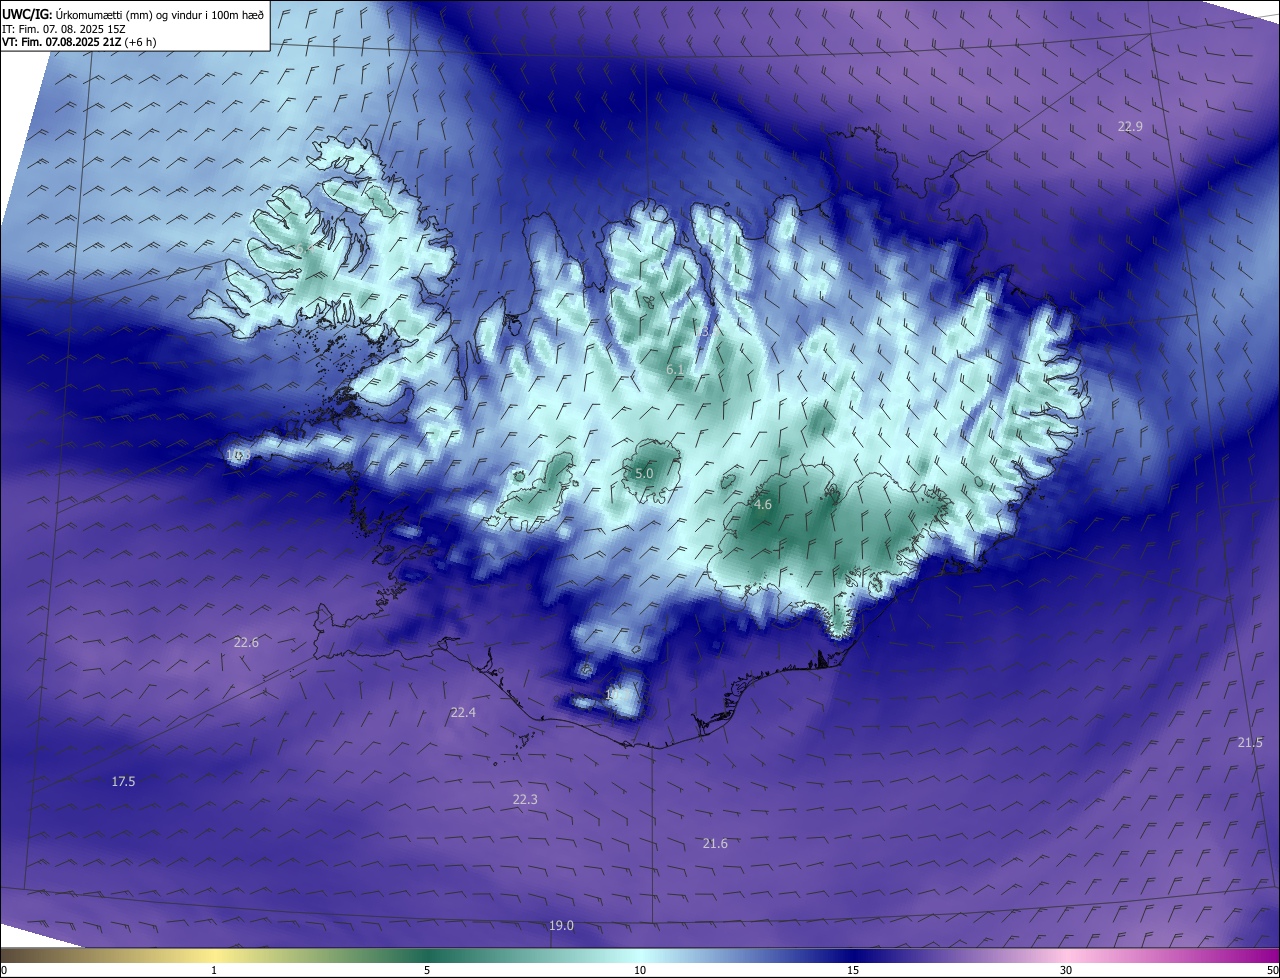
Task: Click the color scale tick label 30
Action: [x=1066, y=970]
